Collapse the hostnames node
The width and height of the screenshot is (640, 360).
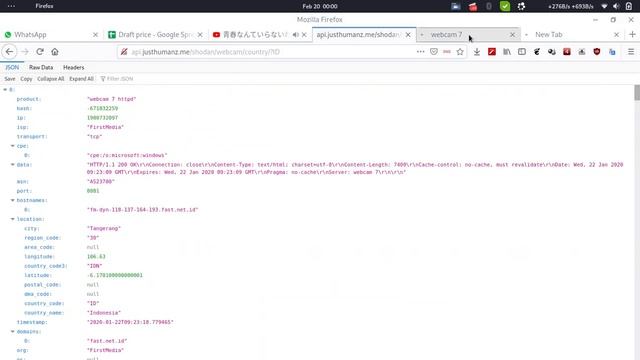[13, 200]
